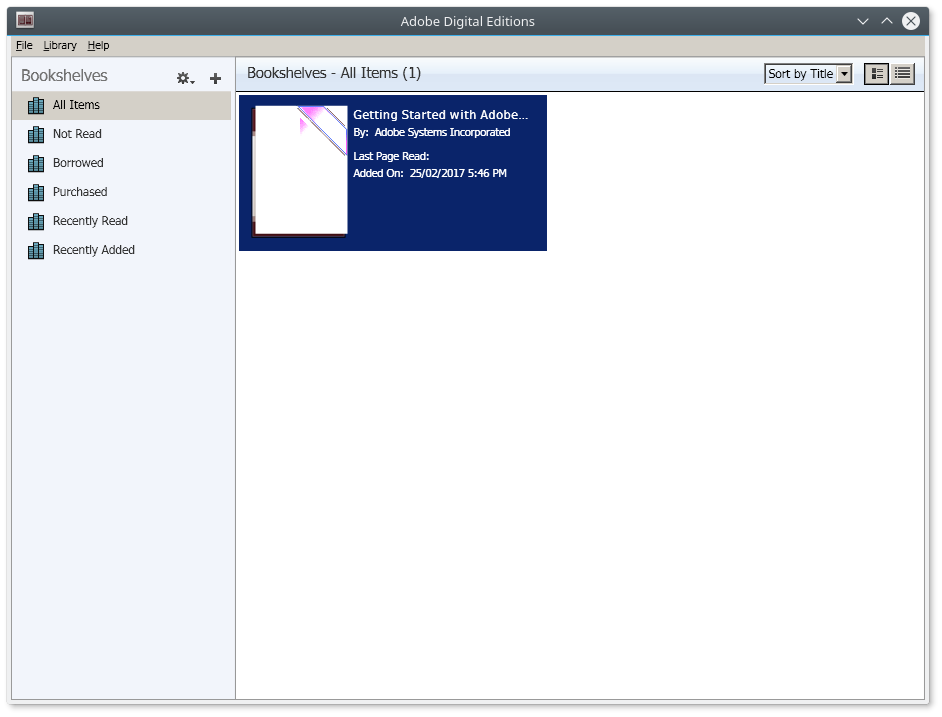Open the Sort by Title dropdown
This screenshot has height=717, width=942.
800,74
